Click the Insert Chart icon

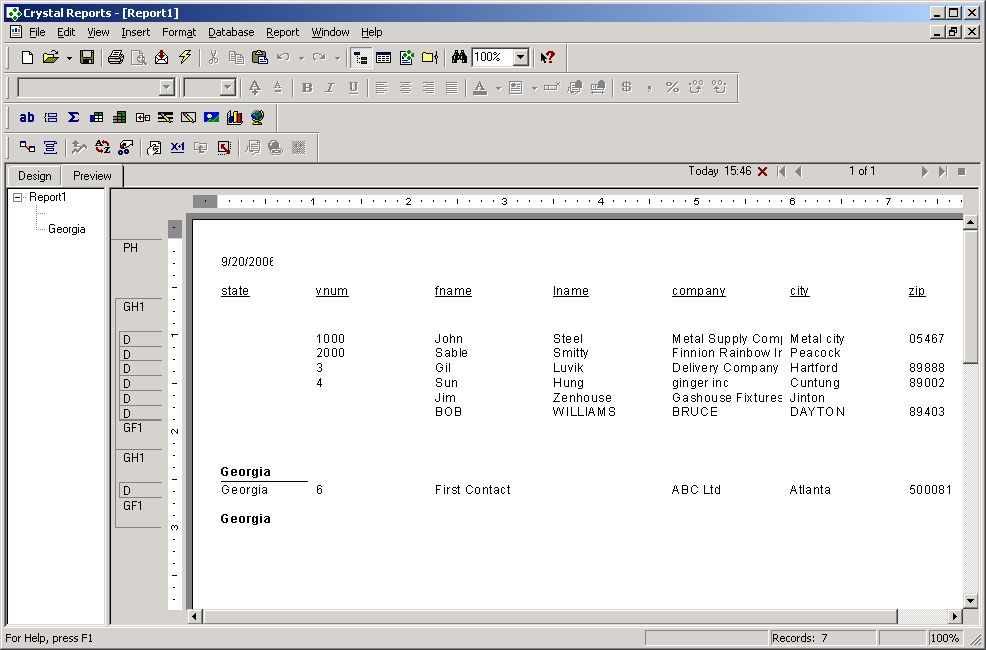[x=235, y=117]
